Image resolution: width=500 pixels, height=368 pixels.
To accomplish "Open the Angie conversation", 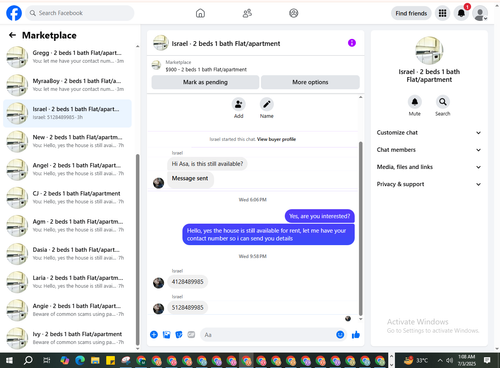I will tap(67, 310).
